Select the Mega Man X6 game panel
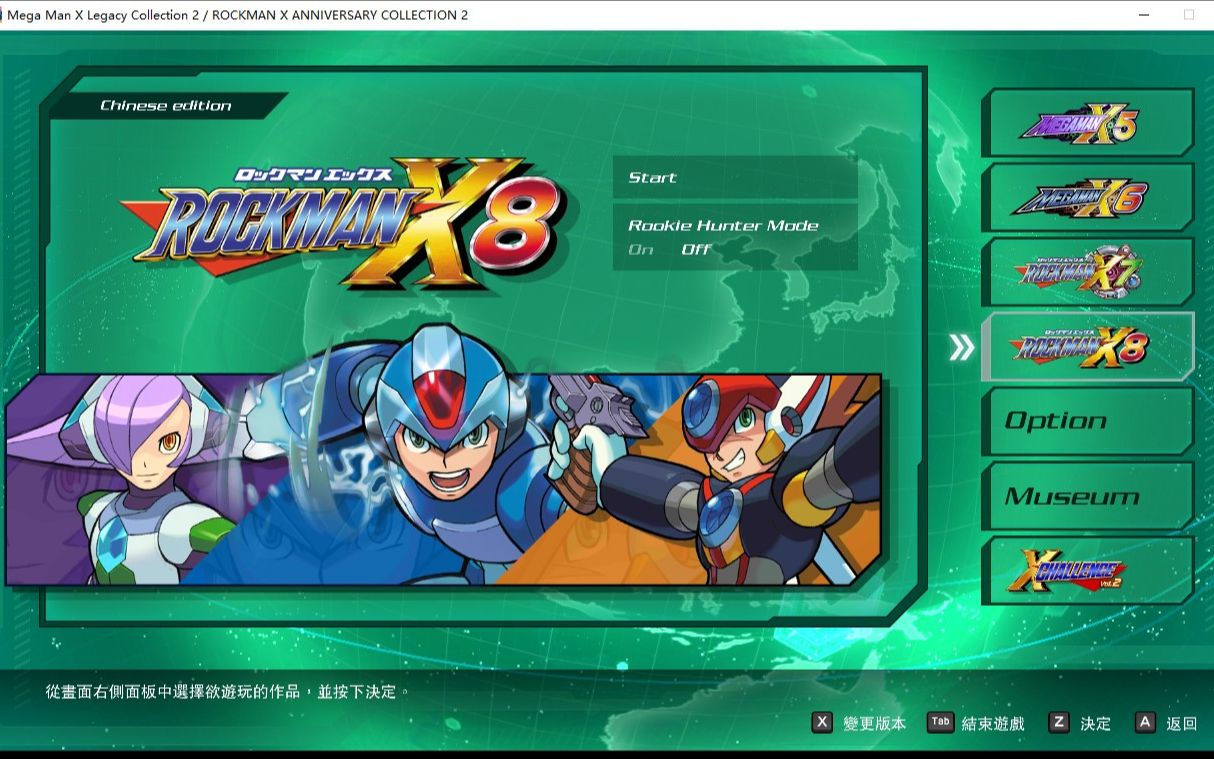The image size is (1214, 759). pyautogui.click(x=1088, y=197)
